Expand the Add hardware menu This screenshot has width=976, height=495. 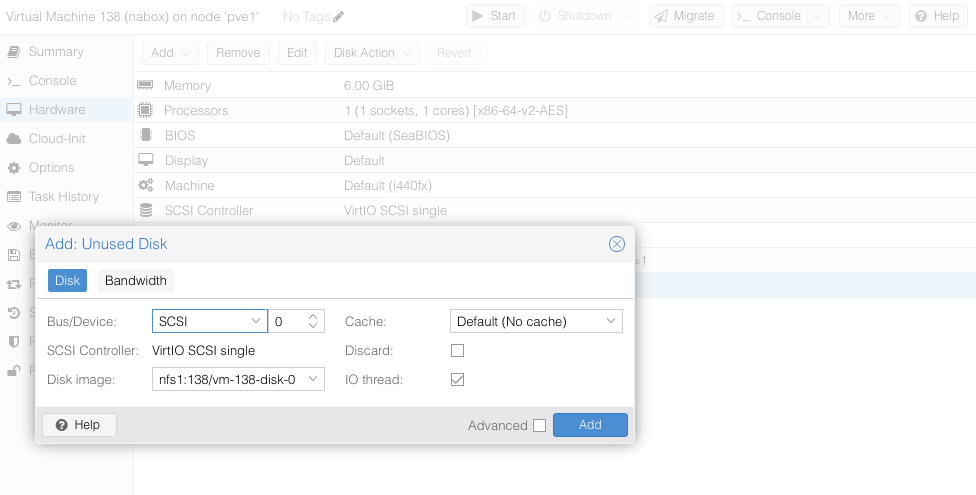coord(170,53)
